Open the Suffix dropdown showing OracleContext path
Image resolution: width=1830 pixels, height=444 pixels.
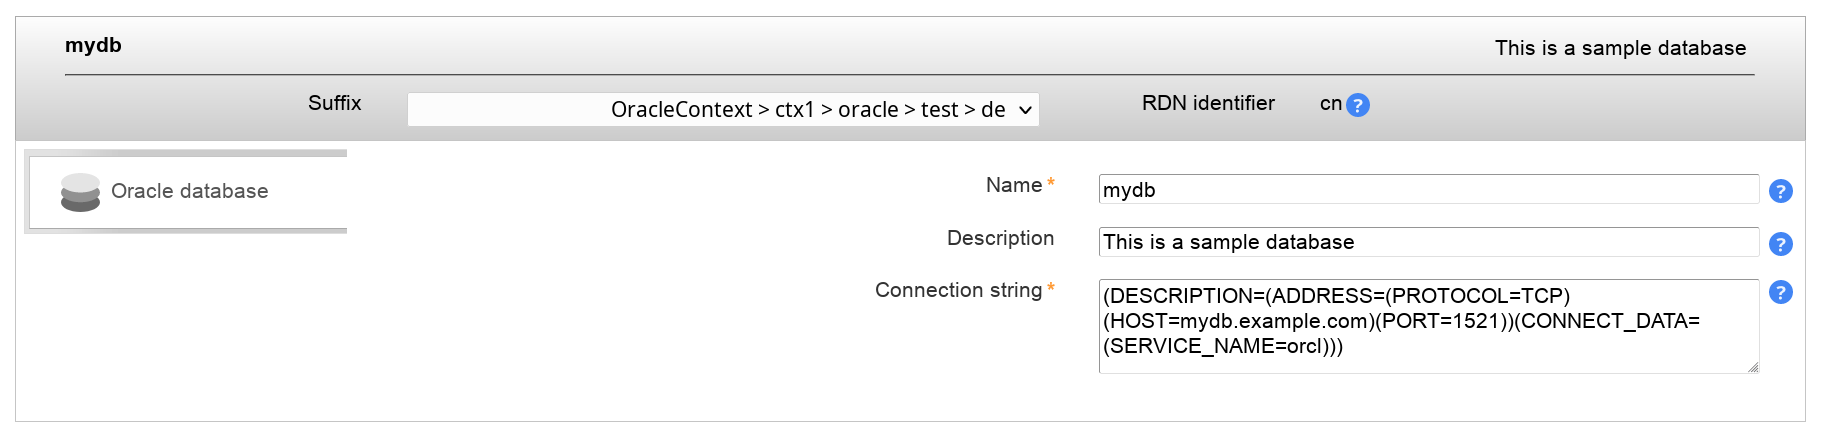coord(722,110)
